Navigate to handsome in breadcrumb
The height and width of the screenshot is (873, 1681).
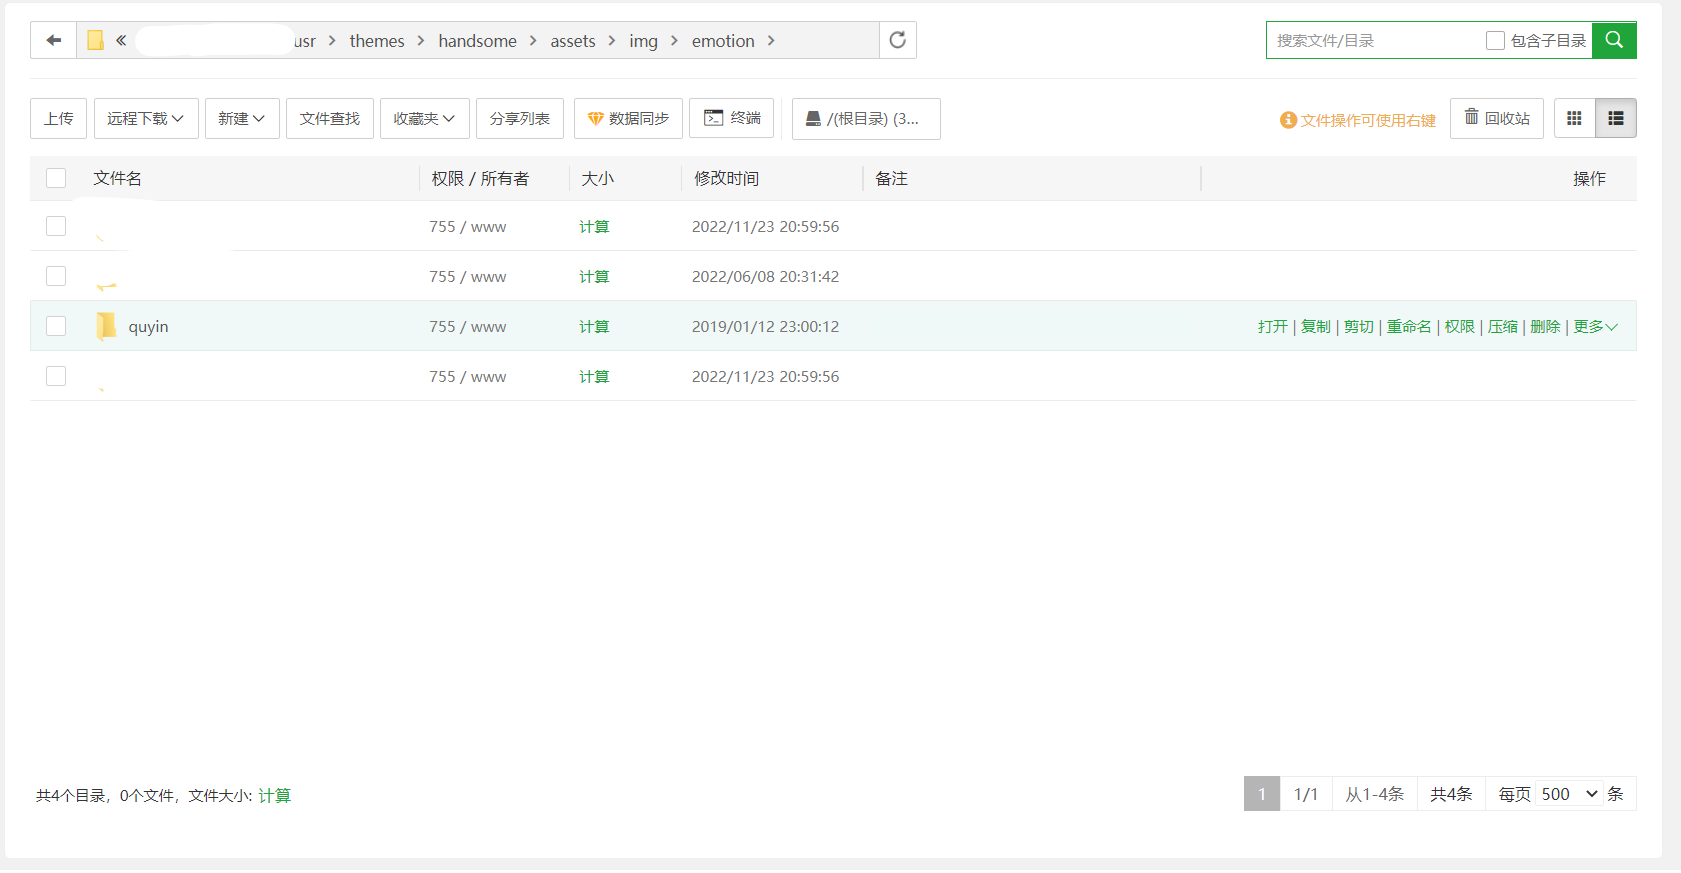477,40
